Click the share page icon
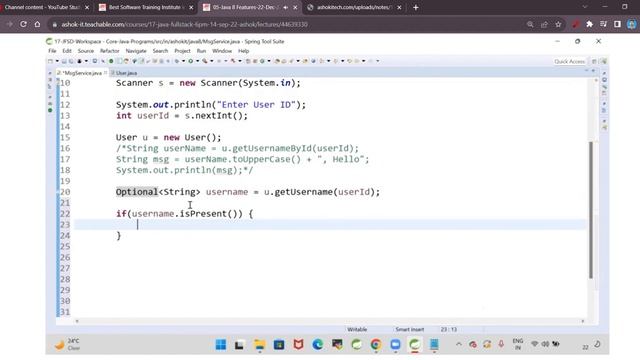Image resolution: width=640 pixels, height=360 pixels. pos(544,24)
